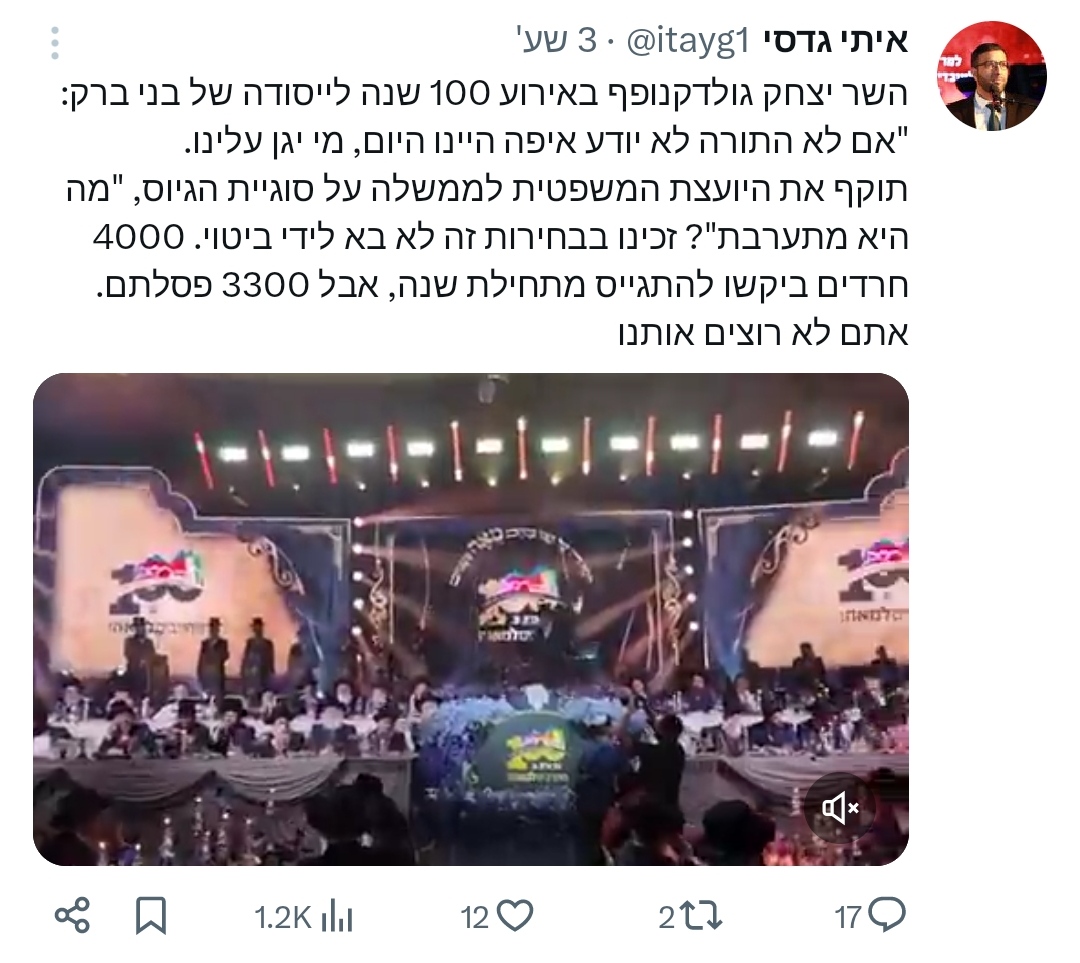Like the tweet with the heart icon
The image size is (1080, 963).
tap(515, 916)
